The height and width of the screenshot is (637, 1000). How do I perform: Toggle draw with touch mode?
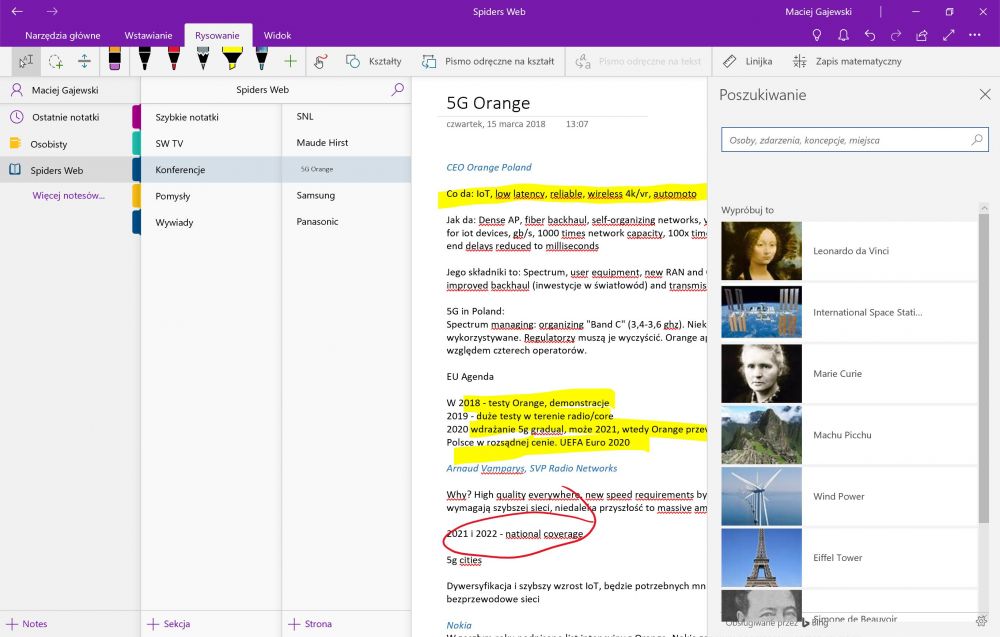point(321,61)
